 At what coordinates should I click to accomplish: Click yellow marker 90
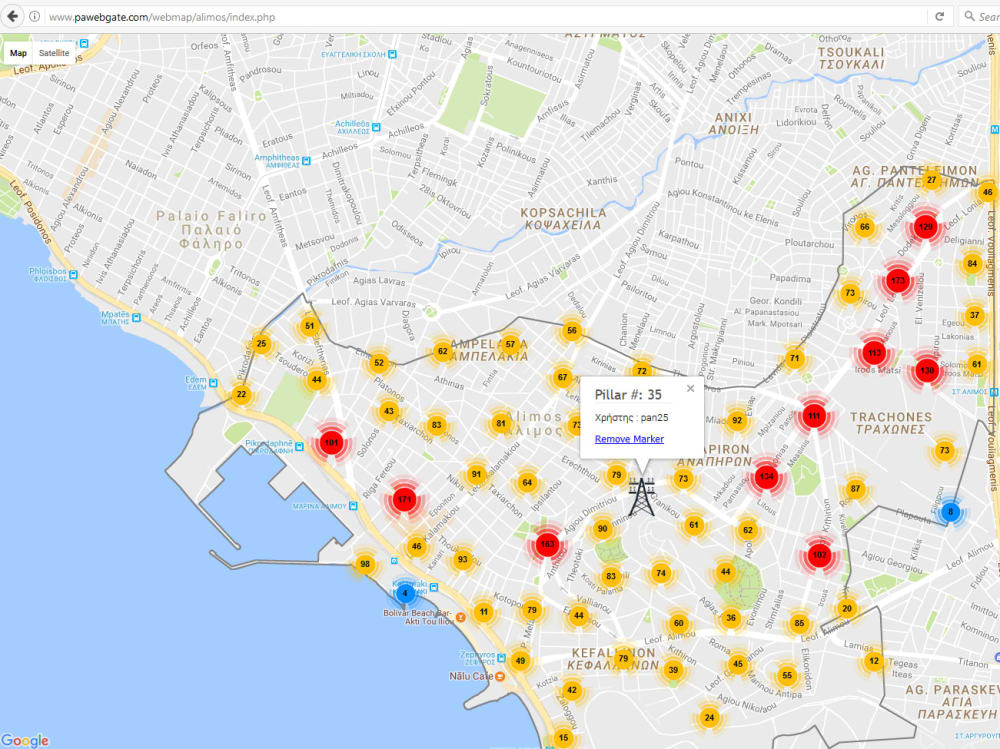[x=603, y=528]
